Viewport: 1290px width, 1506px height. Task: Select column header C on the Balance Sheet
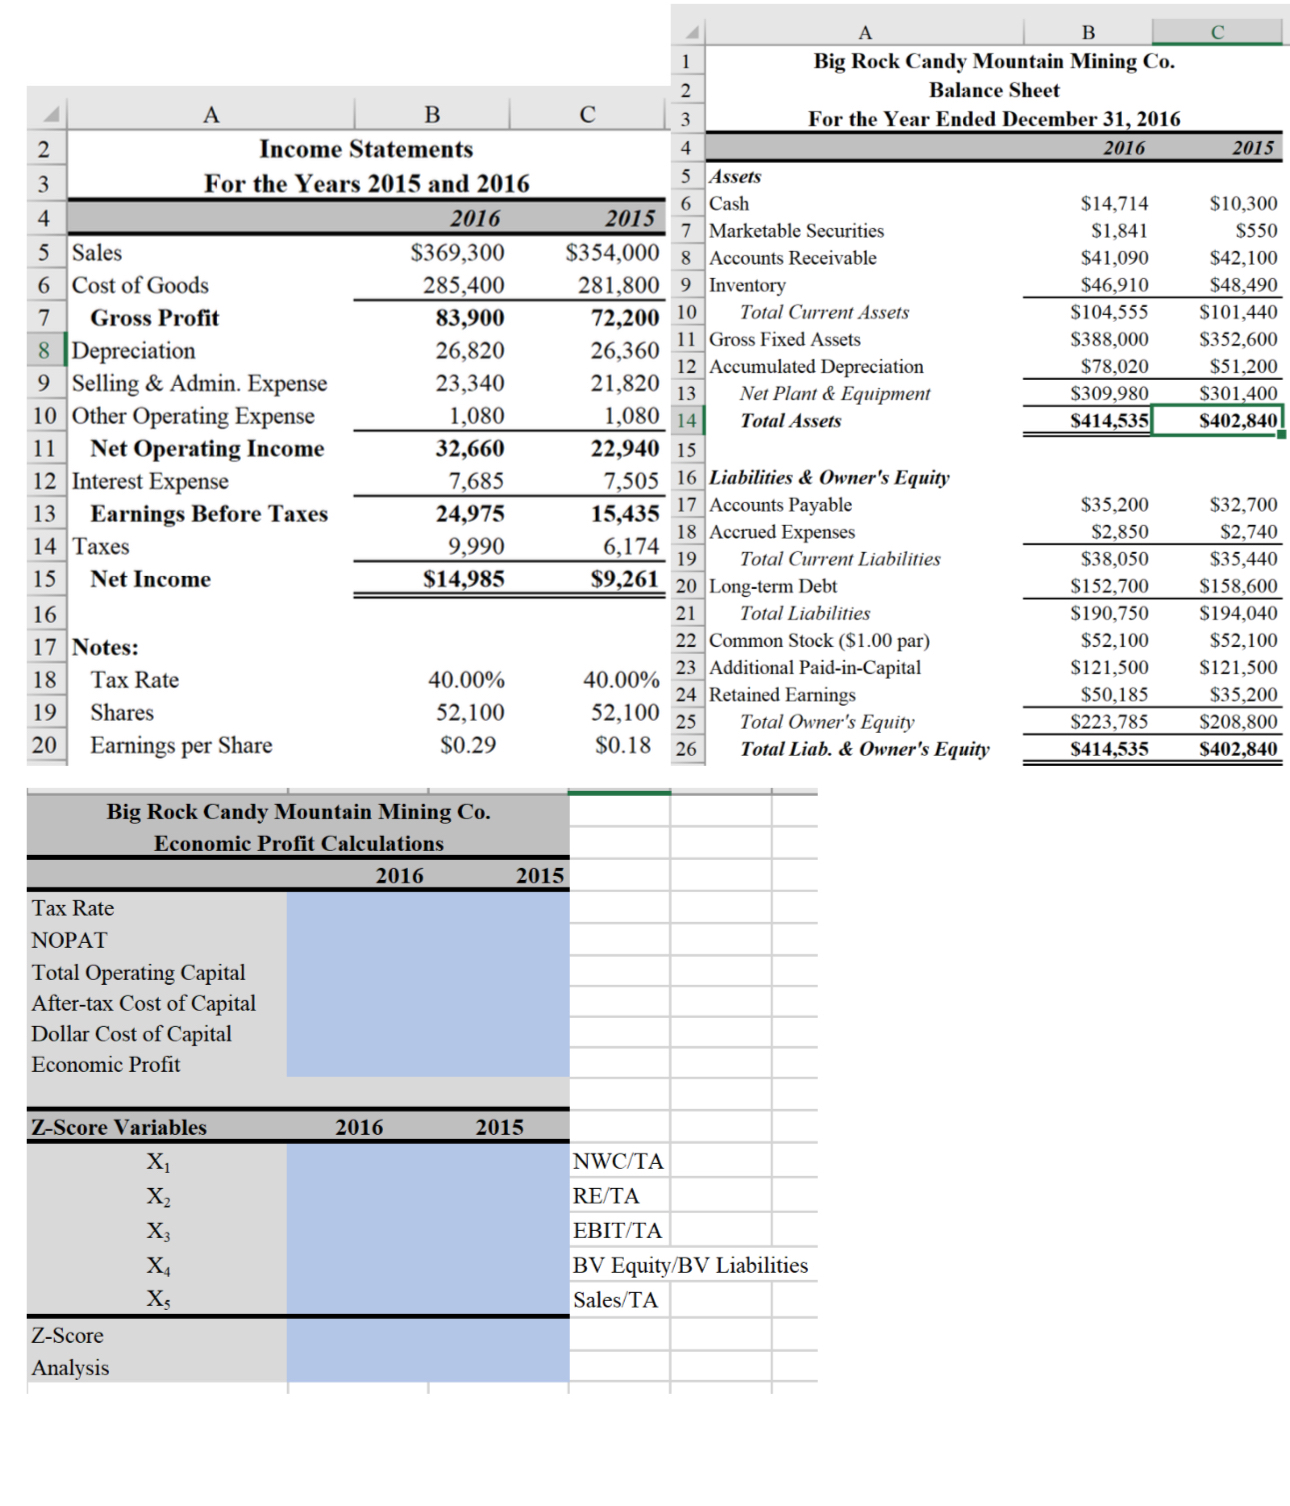1218,31
